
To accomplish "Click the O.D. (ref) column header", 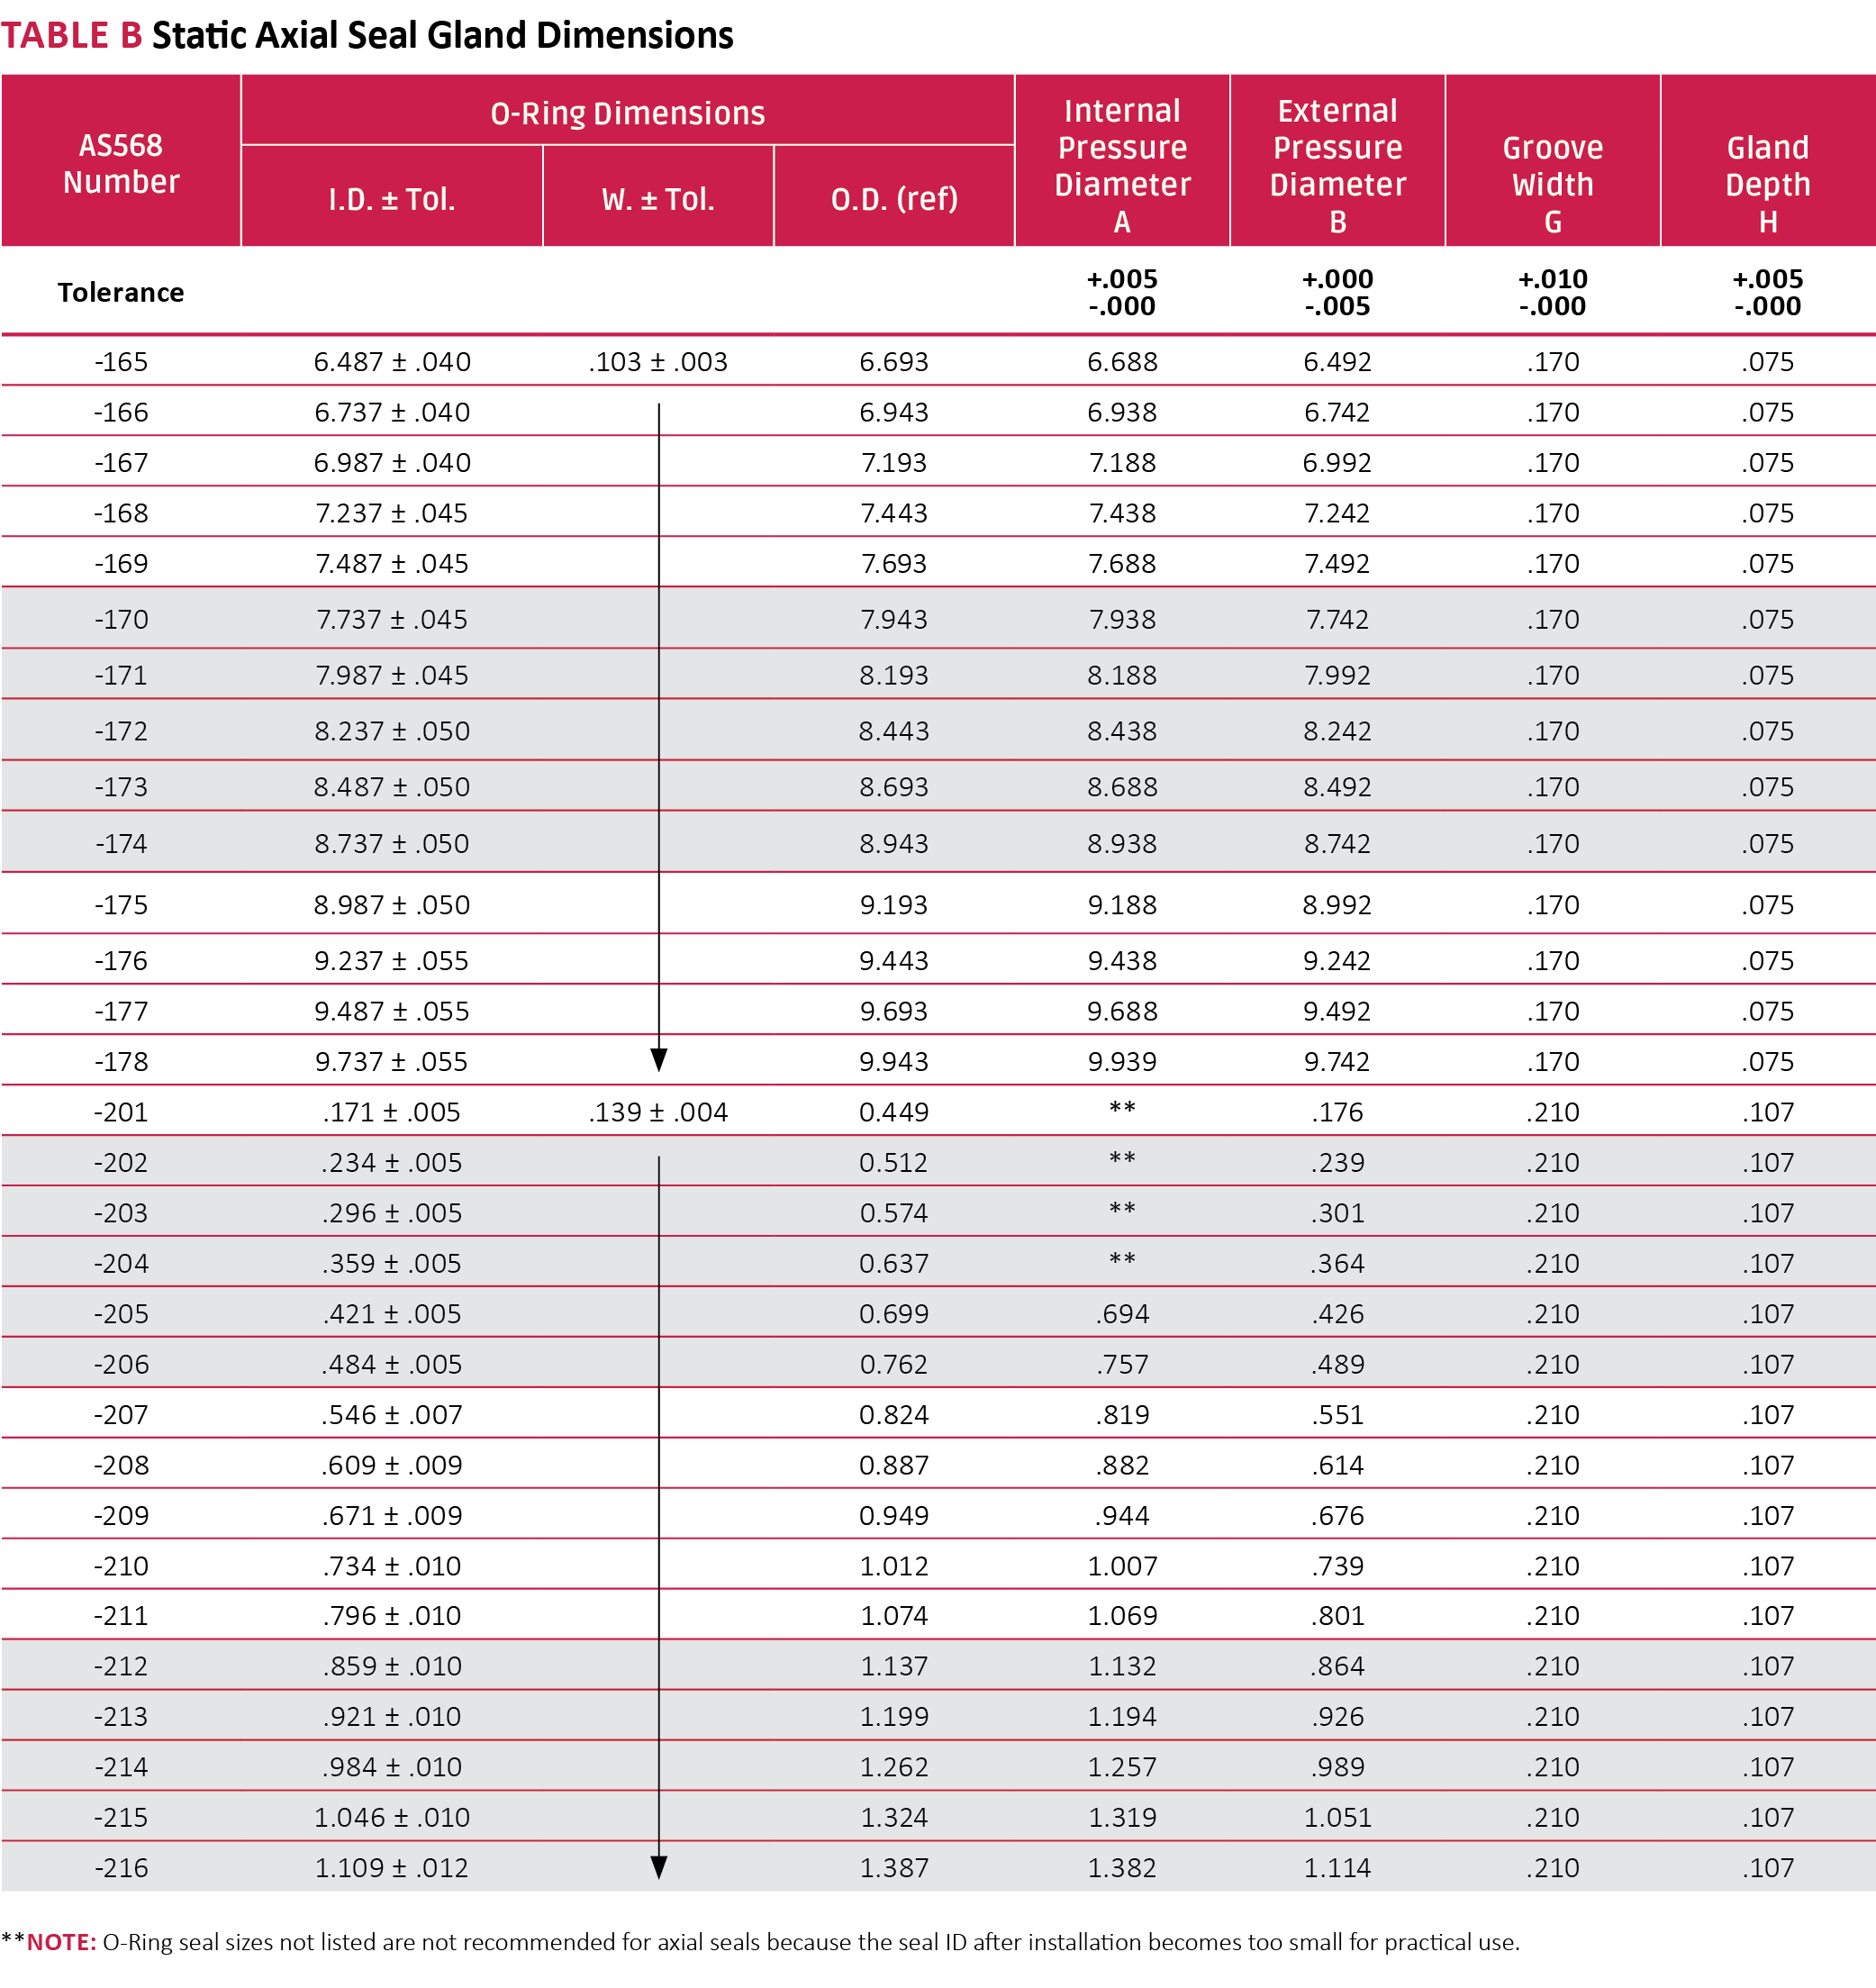I will click(894, 199).
